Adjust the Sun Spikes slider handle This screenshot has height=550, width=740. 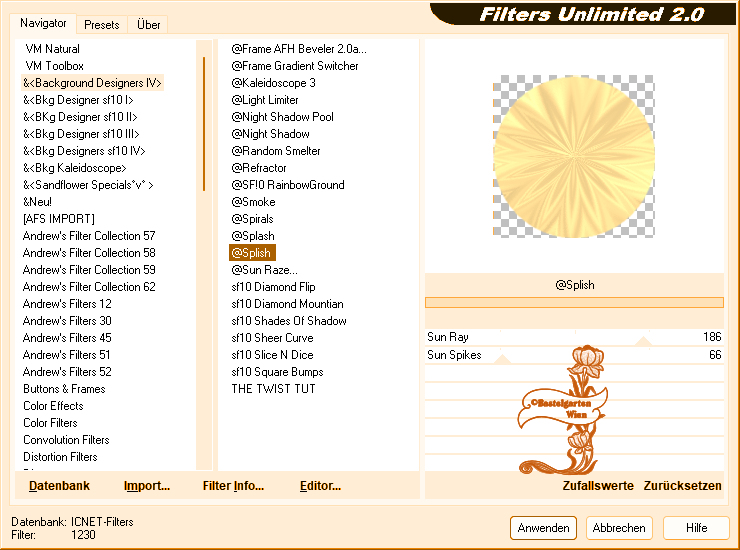(502, 359)
